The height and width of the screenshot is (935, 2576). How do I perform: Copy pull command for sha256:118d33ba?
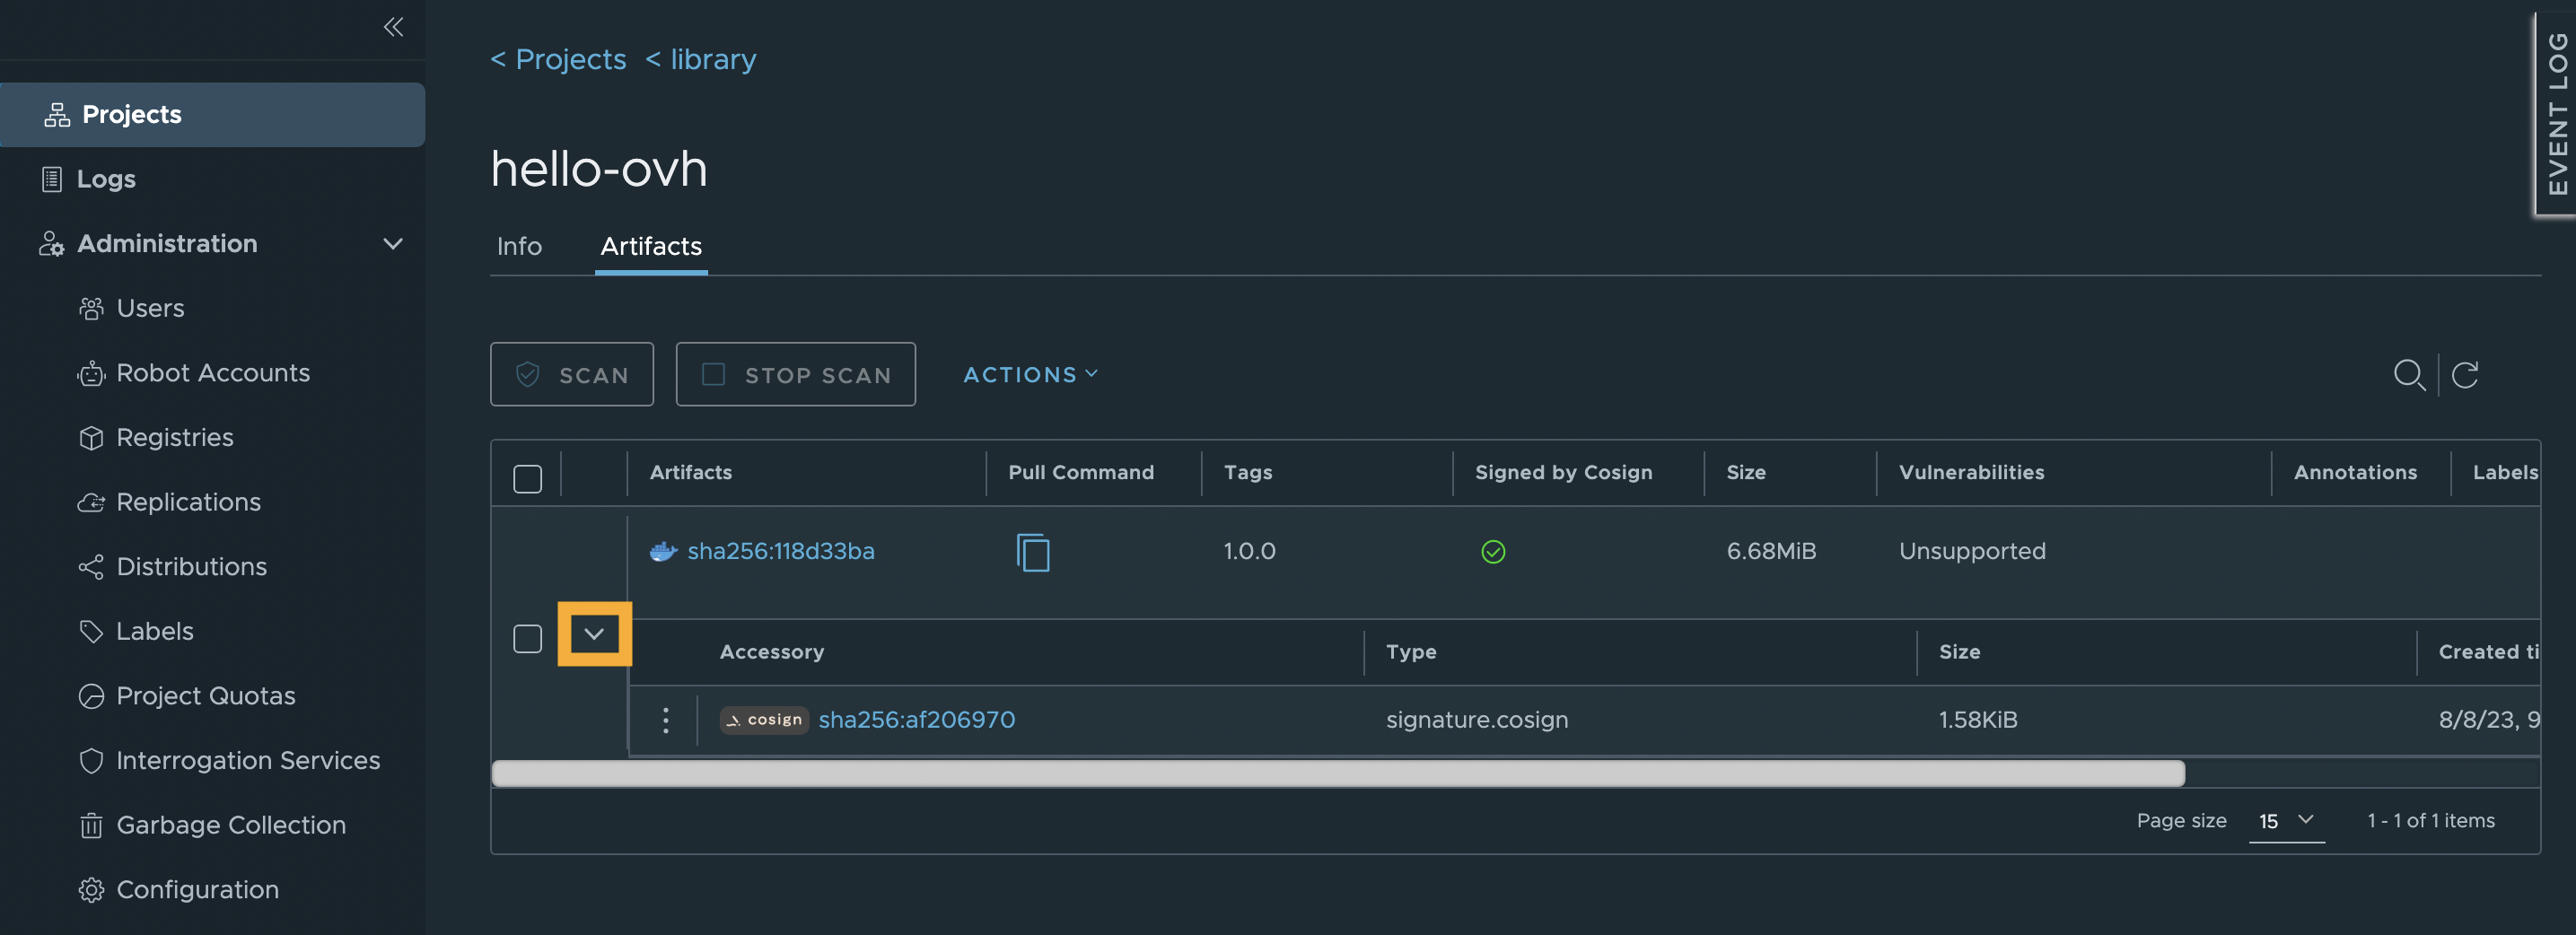pyautogui.click(x=1034, y=551)
